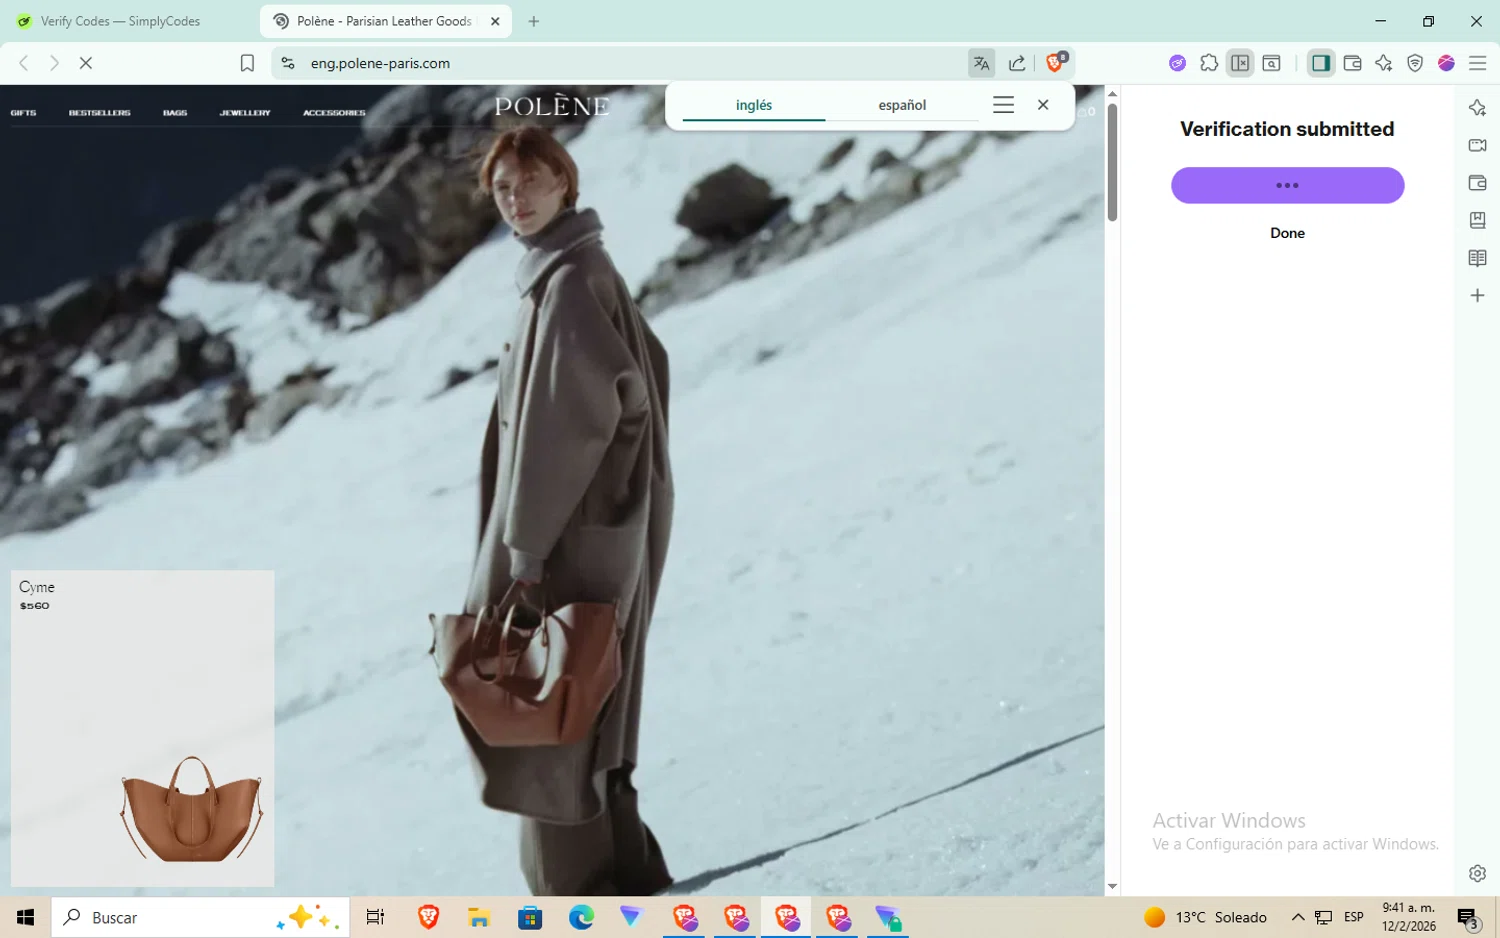Go back to the previous page
The height and width of the screenshot is (938, 1500).
coord(24,63)
